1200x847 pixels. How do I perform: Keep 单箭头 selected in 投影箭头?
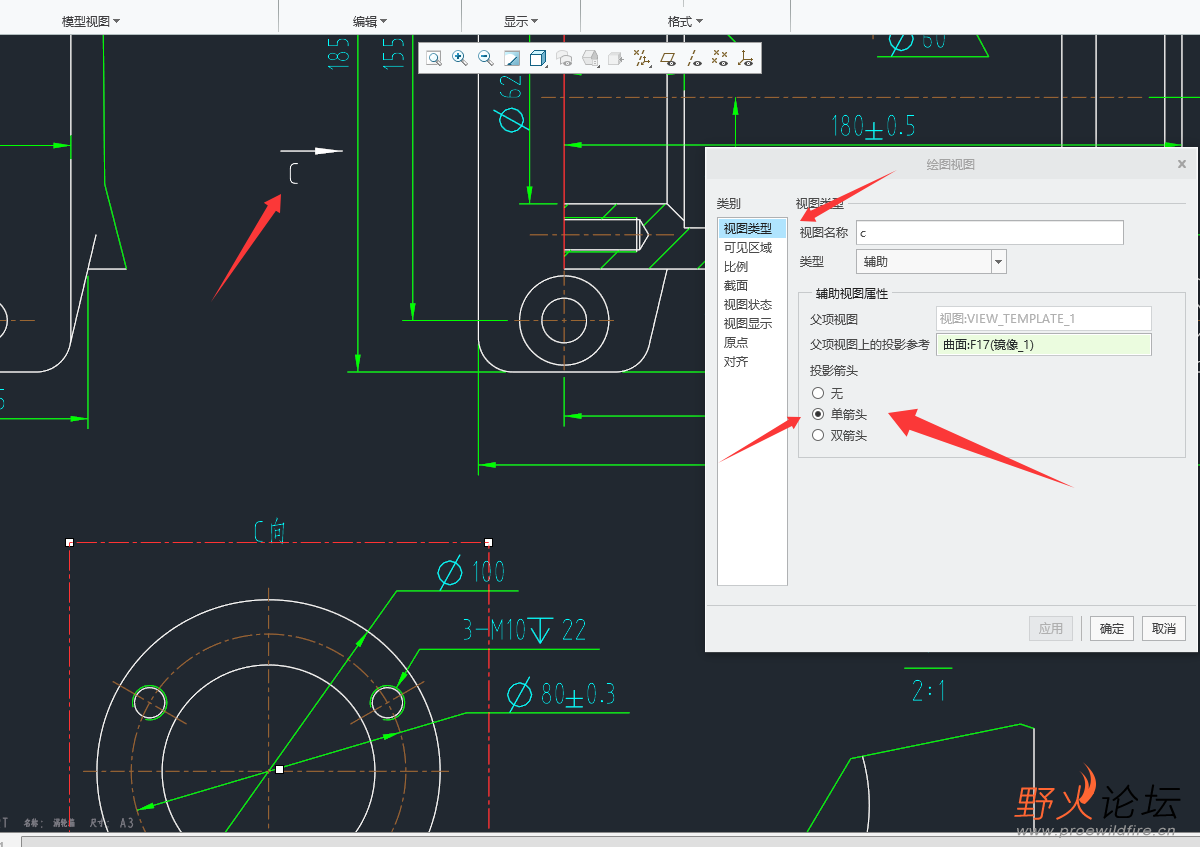(x=817, y=414)
